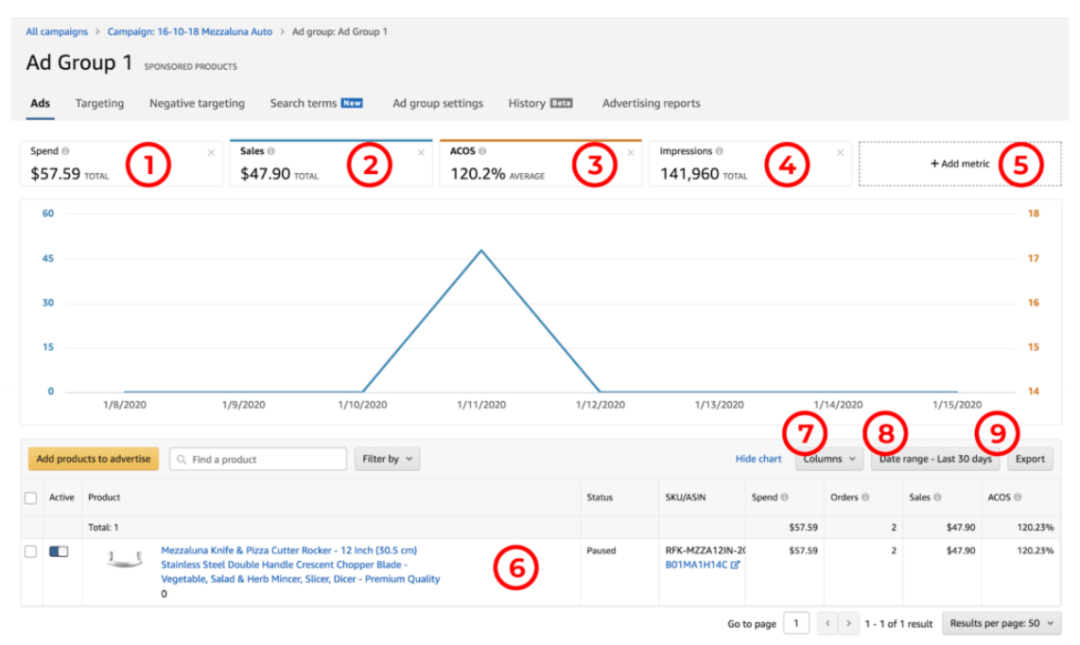
Task: Open the Search terms tab
Action: 303,103
